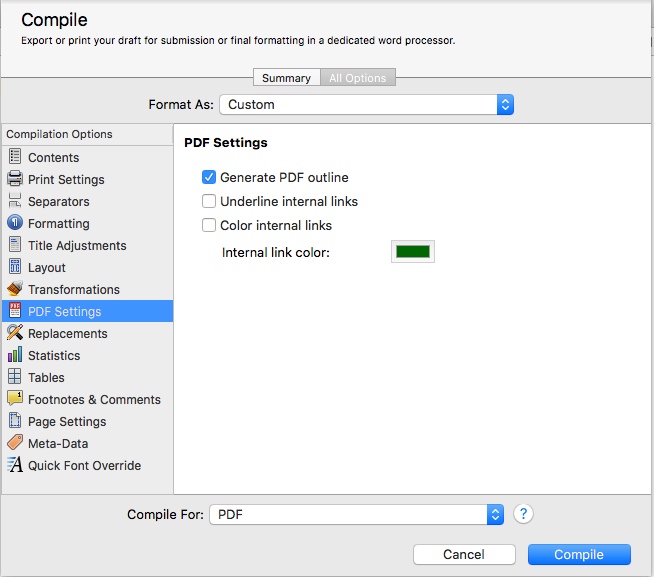This screenshot has width=654, height=577.
Task: Open Statistics using bar chart icon
Action: pos(15,355)
